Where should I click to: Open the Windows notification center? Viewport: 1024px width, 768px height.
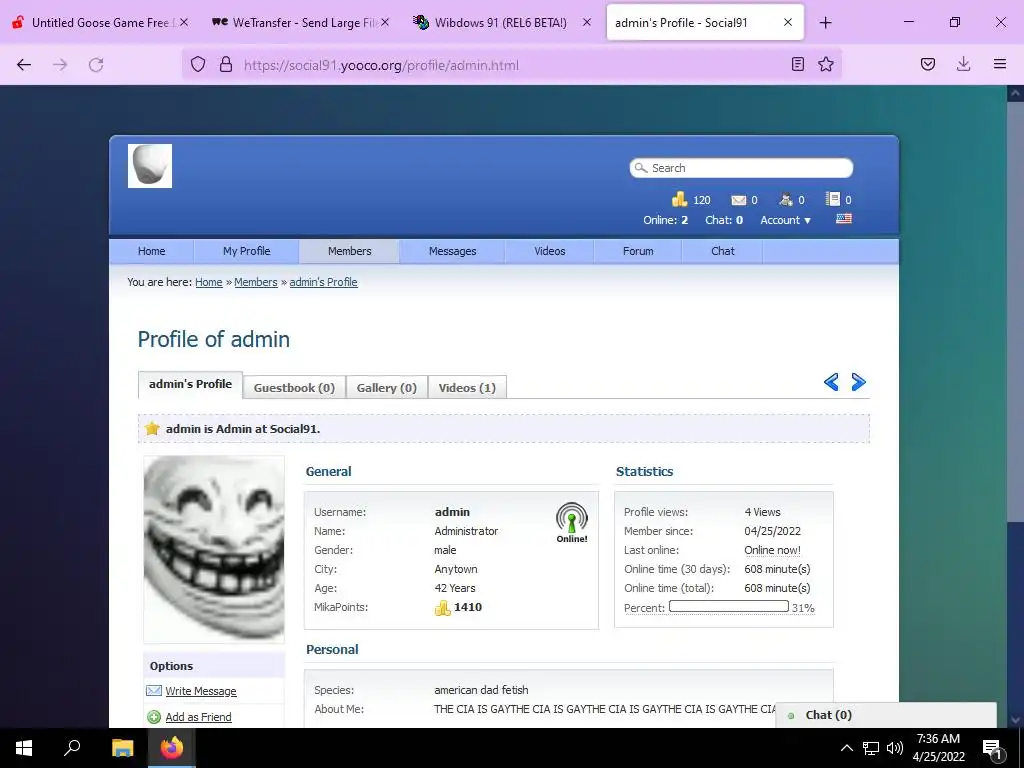(x=992, y=748)
